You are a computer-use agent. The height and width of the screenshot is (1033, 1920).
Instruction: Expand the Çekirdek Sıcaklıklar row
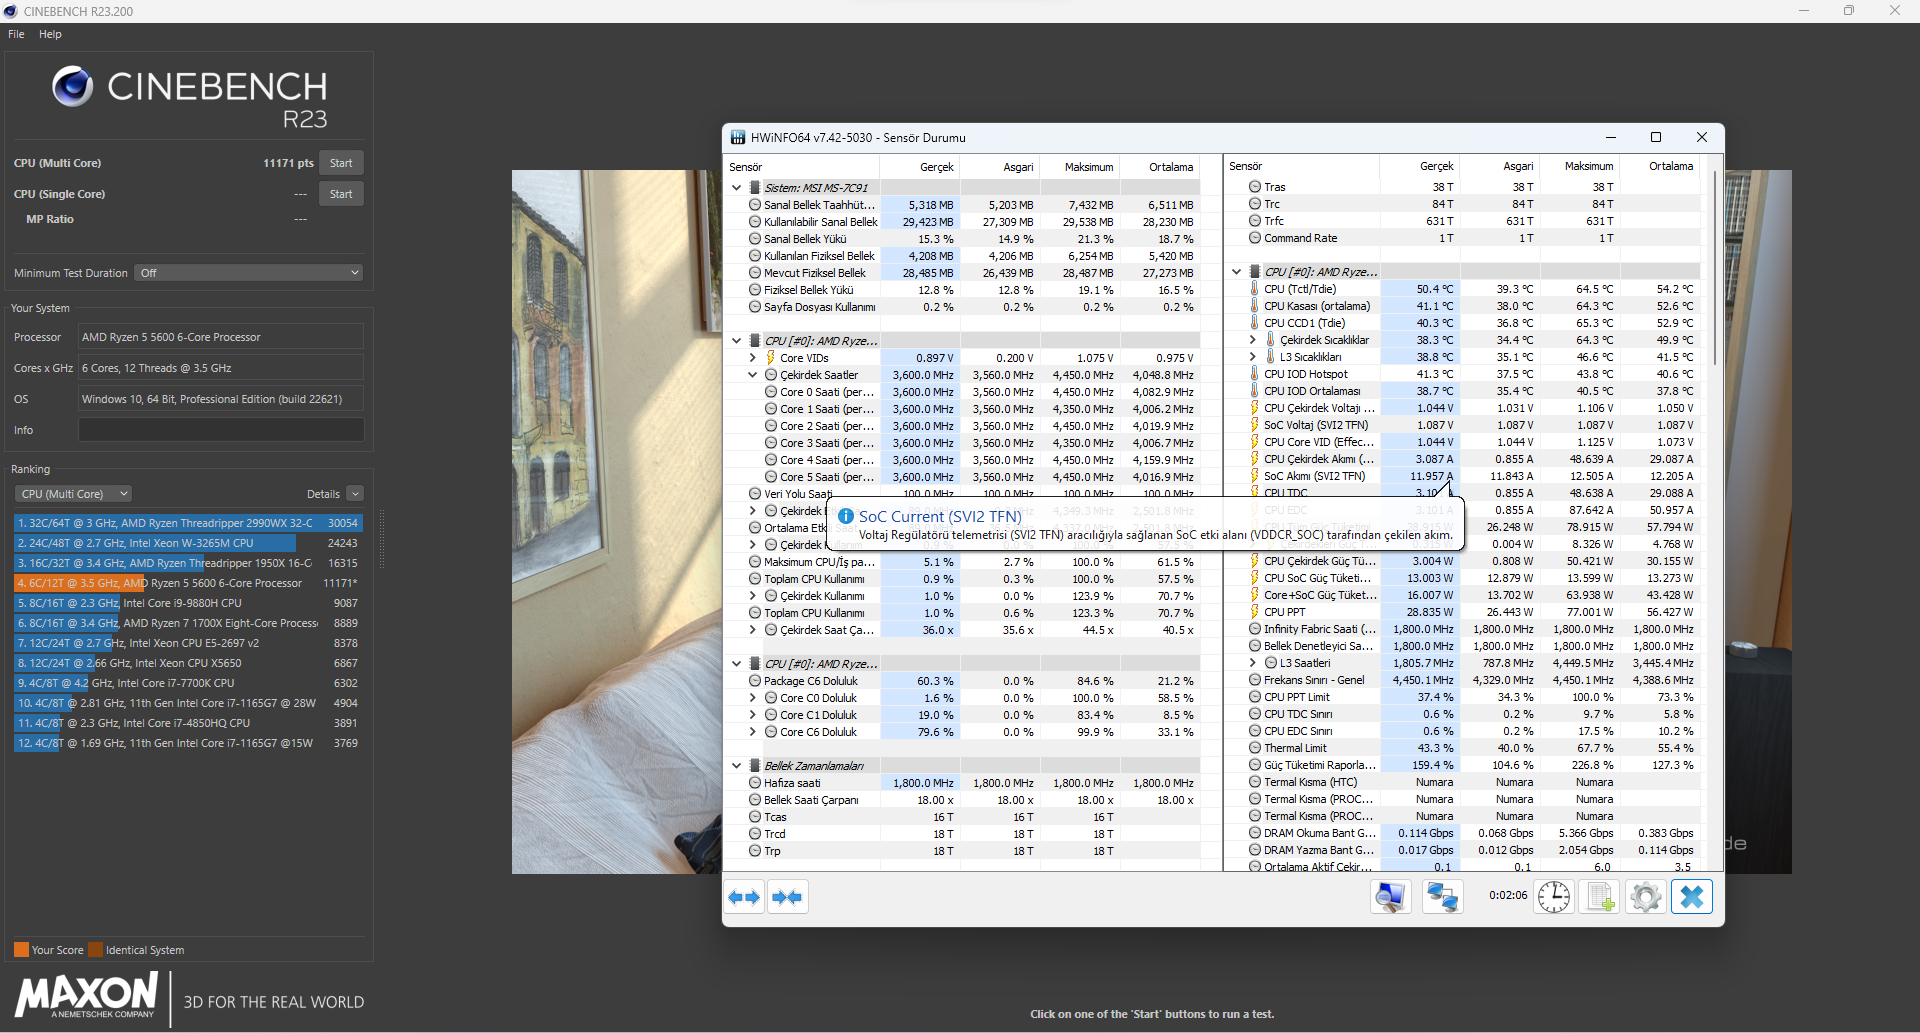pyautogui.click(x=1252, y=340)
